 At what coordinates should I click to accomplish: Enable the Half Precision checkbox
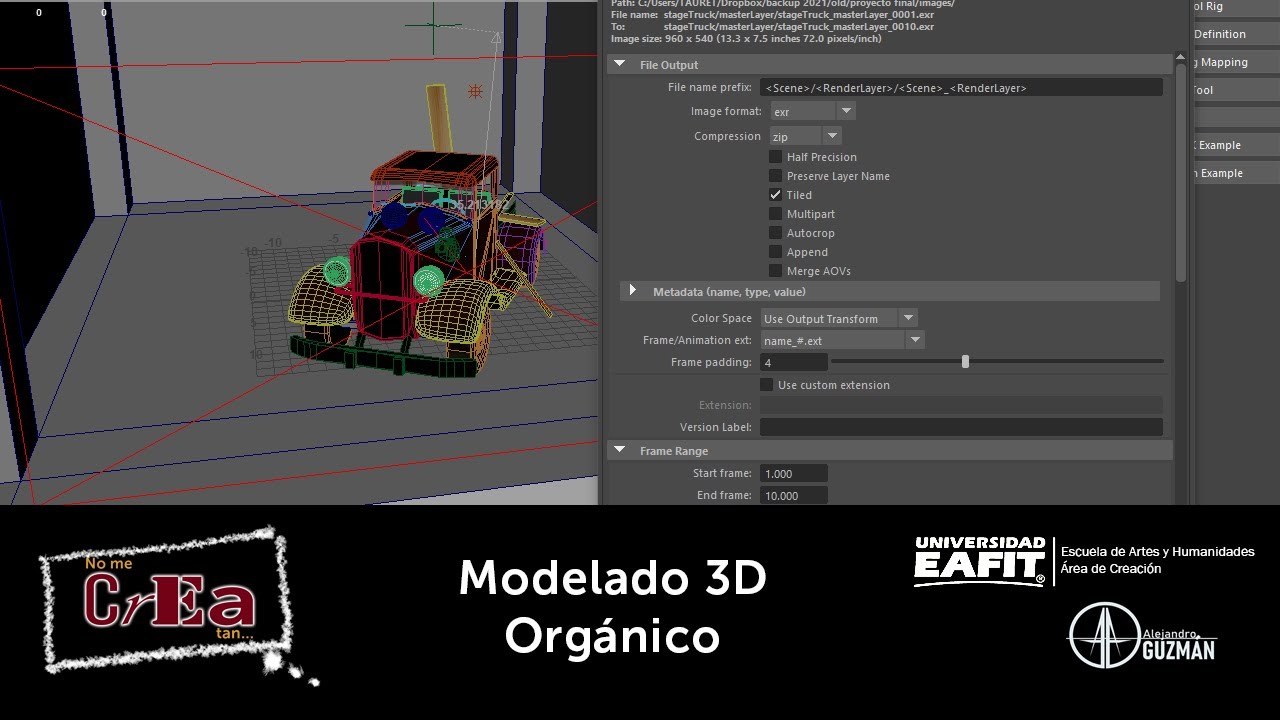coord(775,157)
